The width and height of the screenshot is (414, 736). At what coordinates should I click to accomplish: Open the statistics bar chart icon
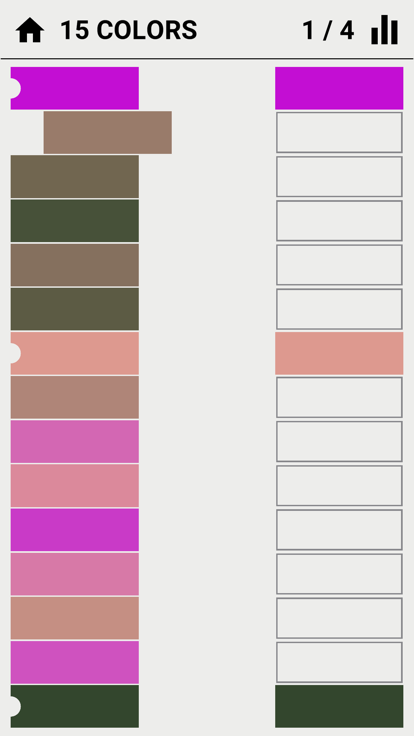point(384,30)
